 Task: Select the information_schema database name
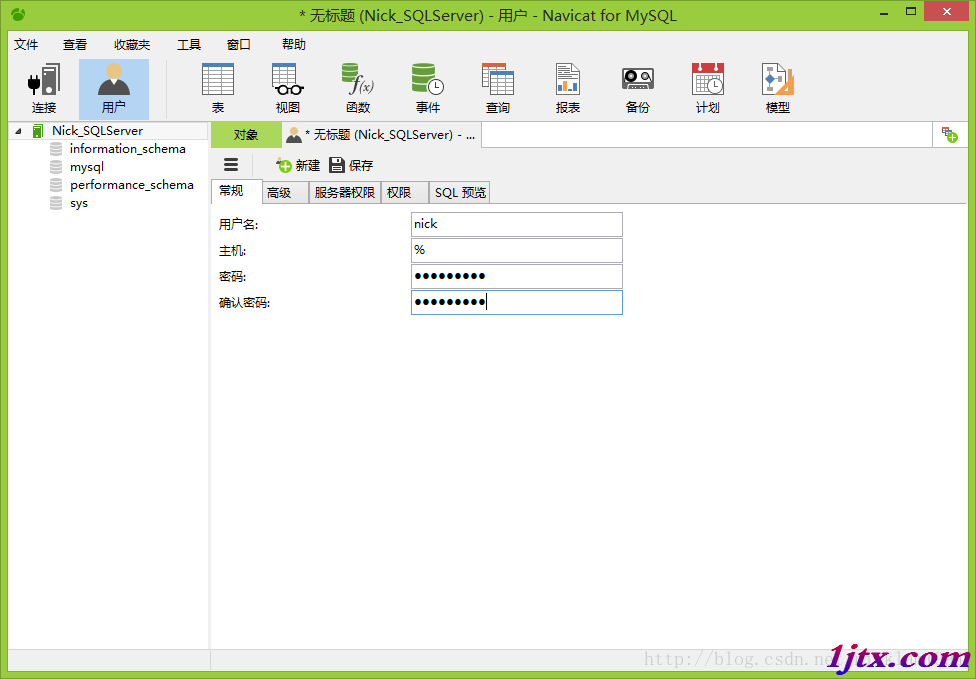pyautogui.click(x=128, y=149)
